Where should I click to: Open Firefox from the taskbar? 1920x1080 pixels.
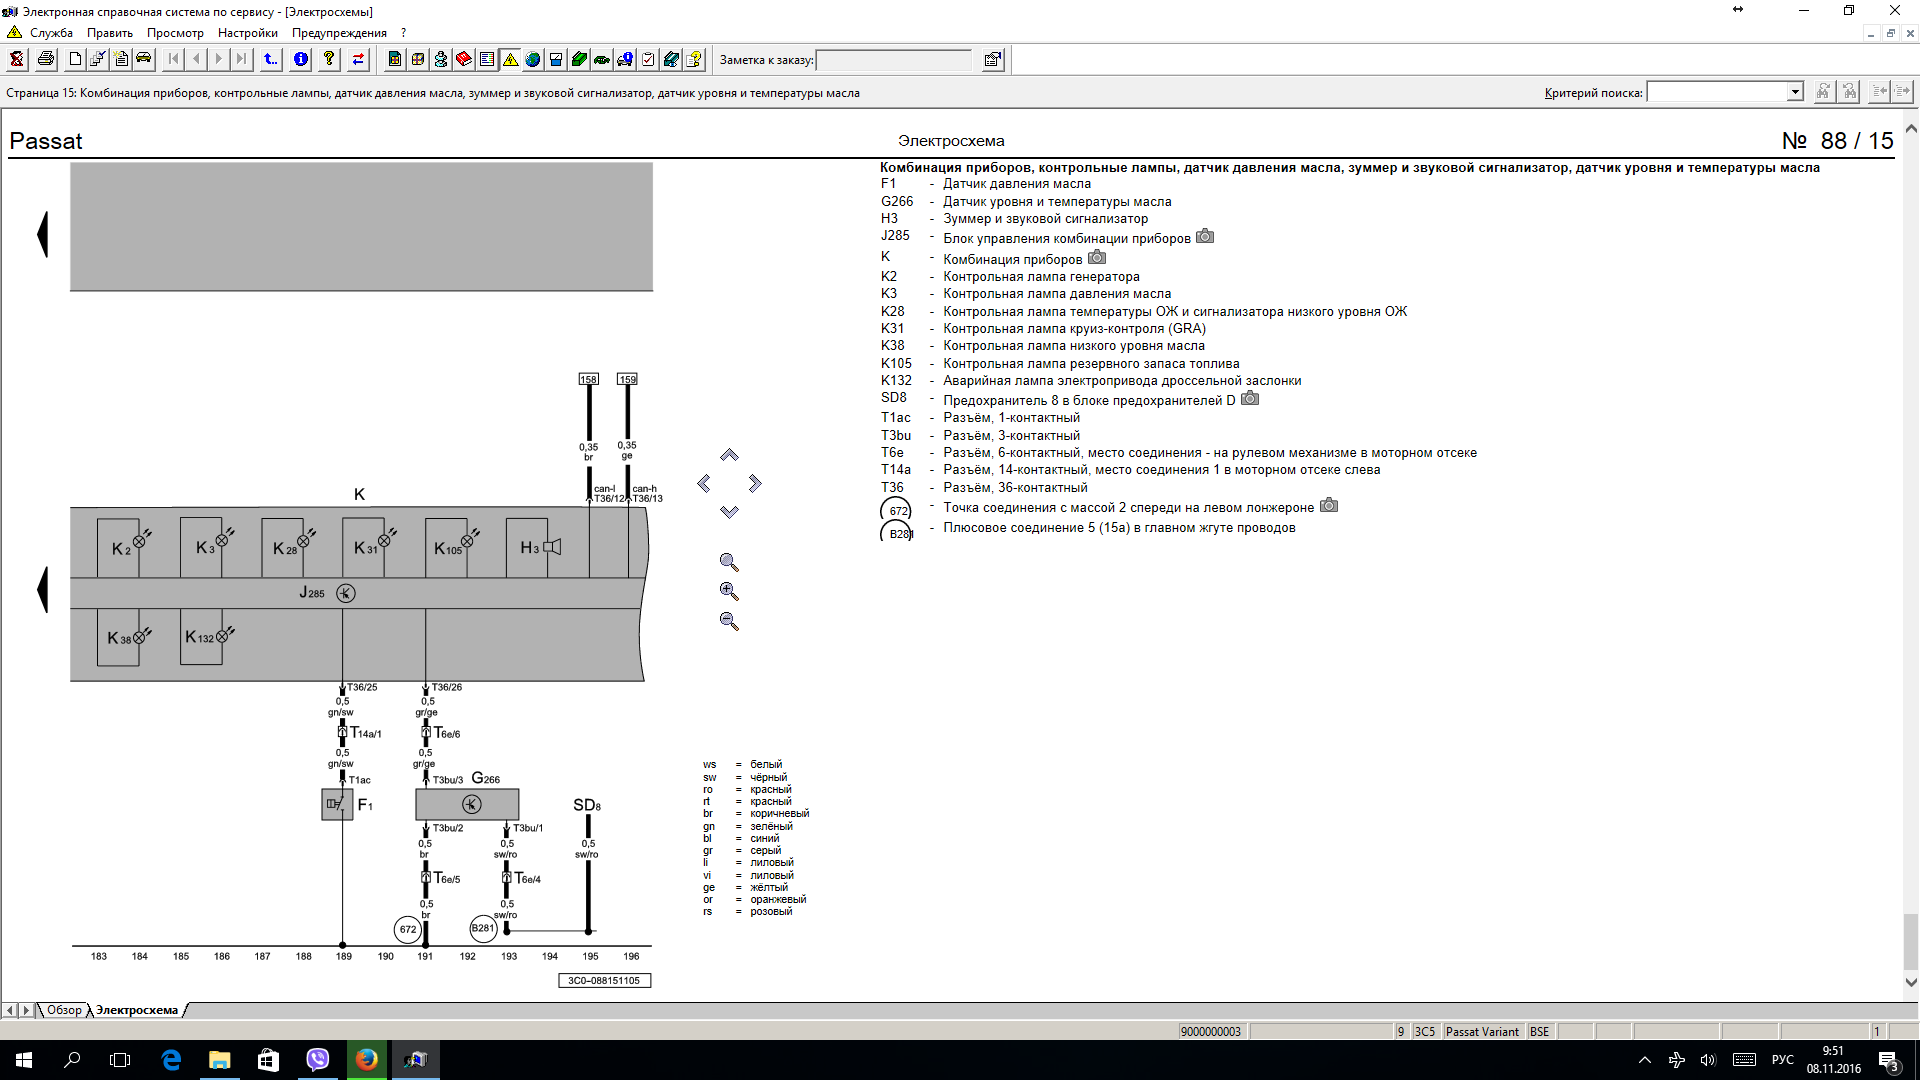367,1059
